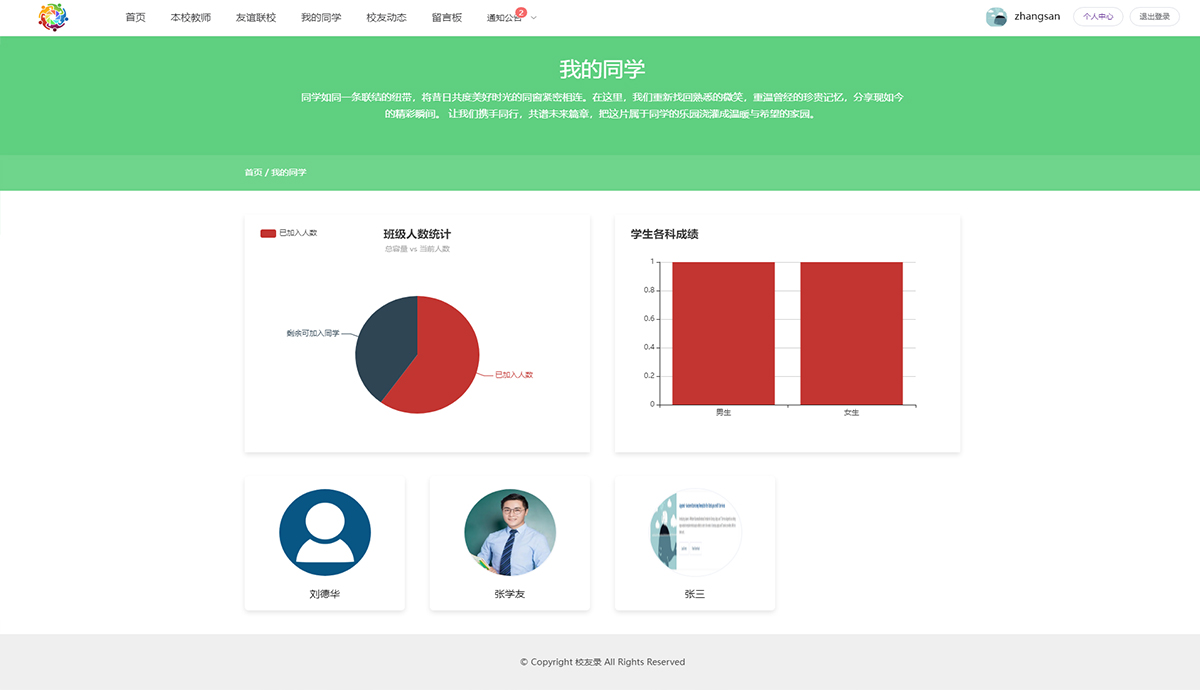Select 我的同学 in the navigation bar
Viewport: 1200px width, 690px height.
321,18
